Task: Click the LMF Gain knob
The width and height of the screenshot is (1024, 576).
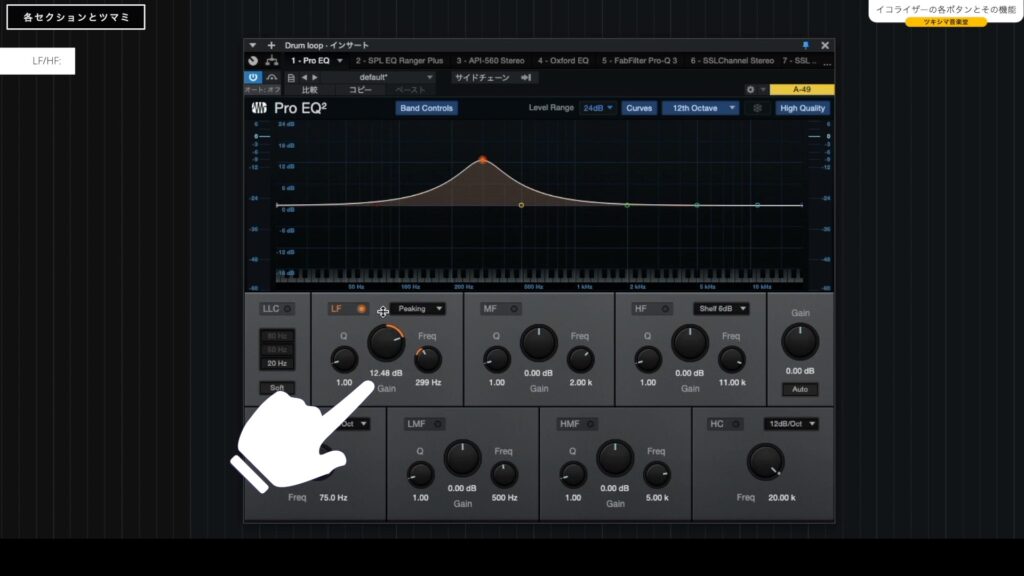Action: (462, 457)
